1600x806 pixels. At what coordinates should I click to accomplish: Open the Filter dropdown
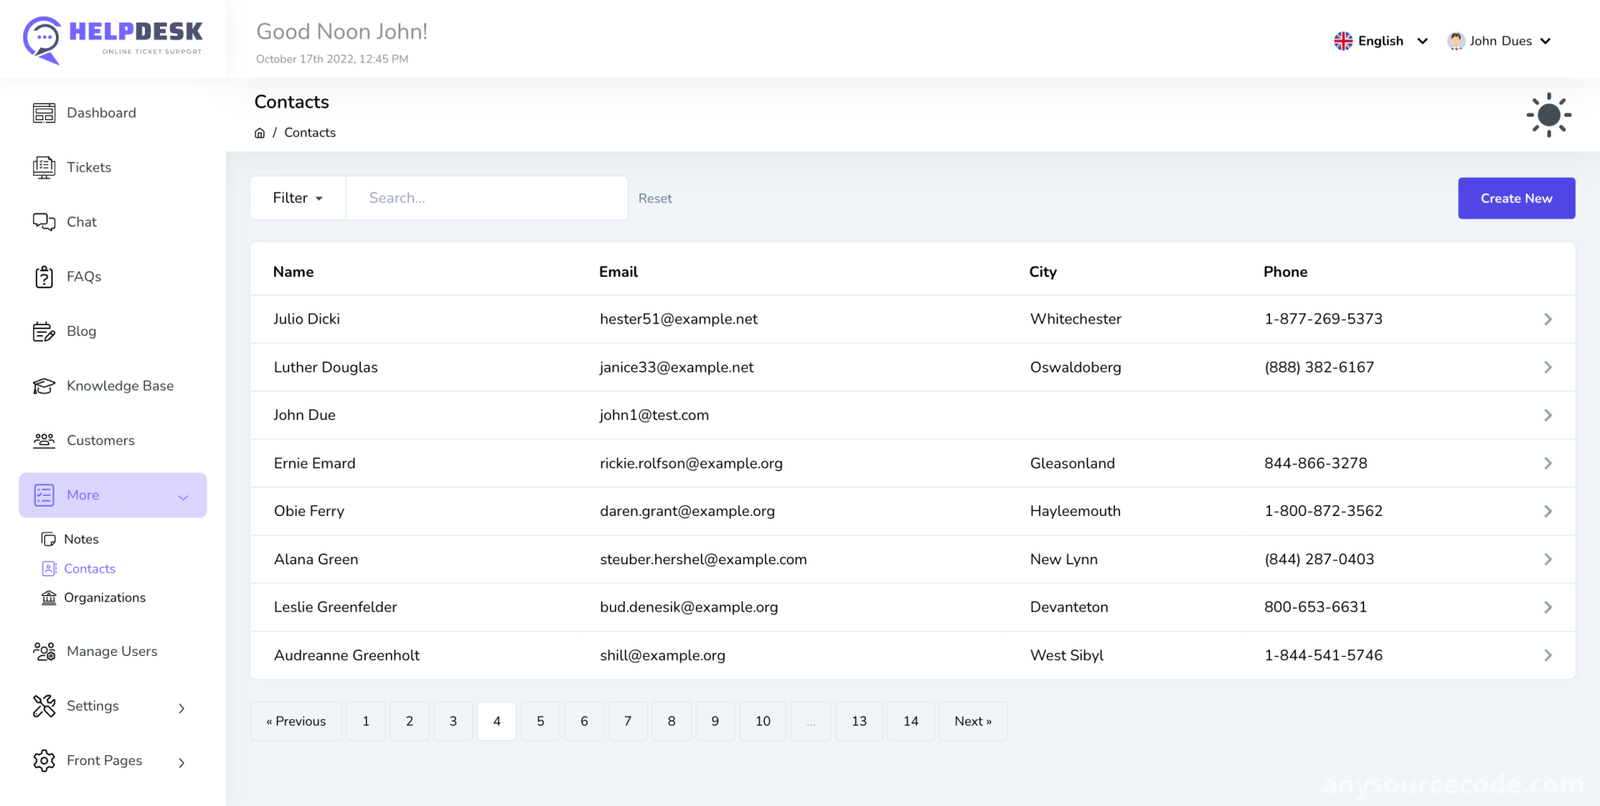click(x=298, y=198)
